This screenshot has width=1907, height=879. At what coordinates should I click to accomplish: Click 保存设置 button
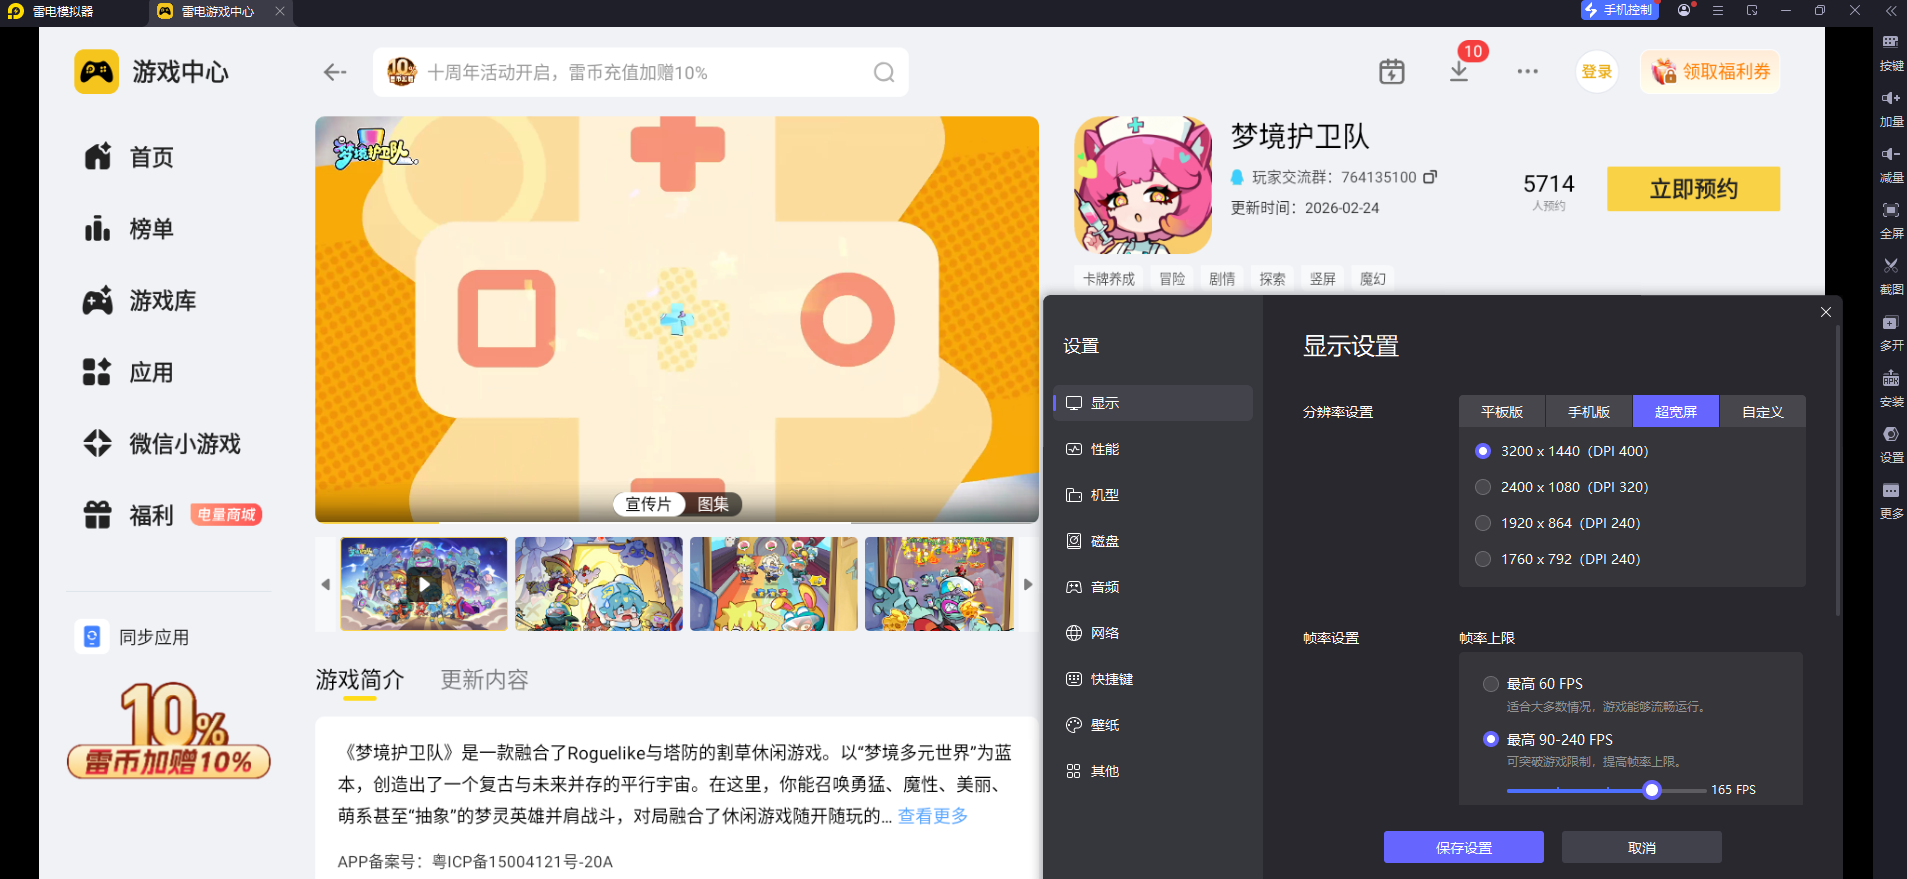1464,848
